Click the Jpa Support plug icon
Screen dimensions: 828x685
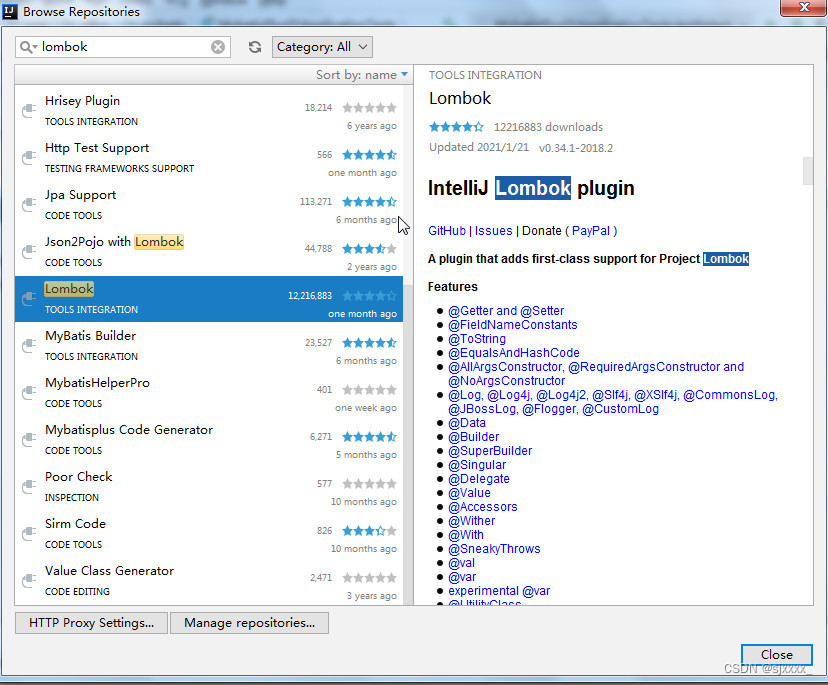29,204
